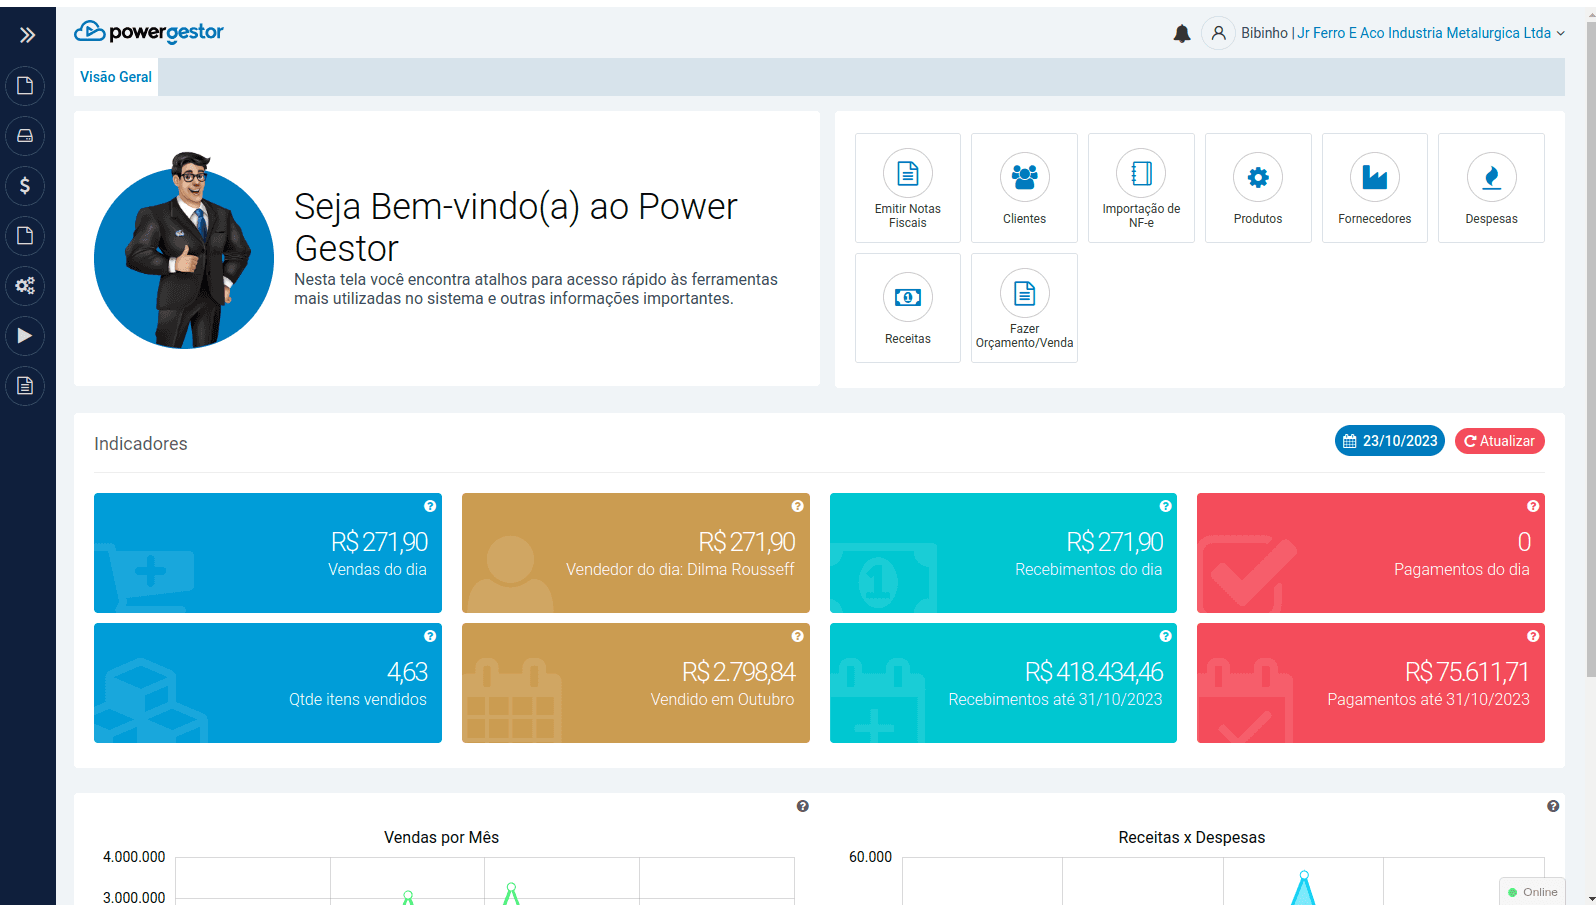Click the 23/10/2023 date button

1390,441
